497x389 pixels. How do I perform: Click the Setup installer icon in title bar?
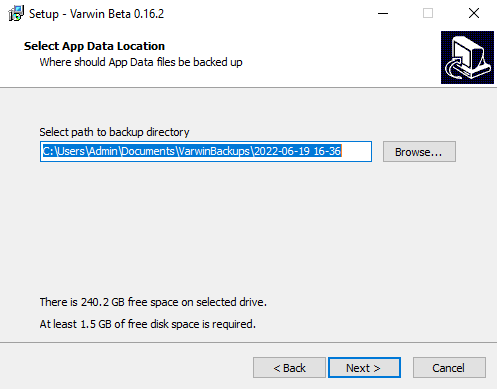click(x=16, y=14)
